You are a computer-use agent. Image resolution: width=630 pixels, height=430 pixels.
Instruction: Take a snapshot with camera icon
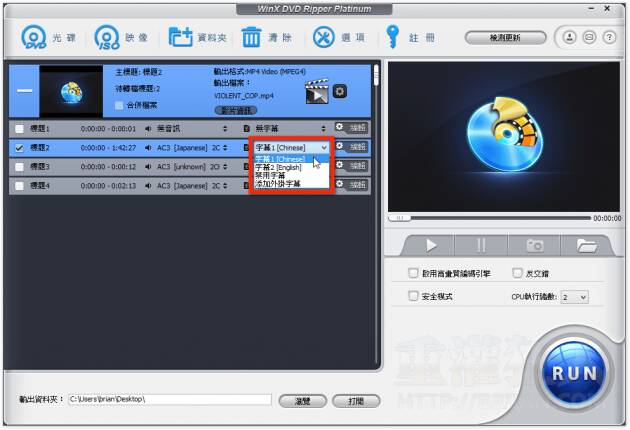click(534, 245)
